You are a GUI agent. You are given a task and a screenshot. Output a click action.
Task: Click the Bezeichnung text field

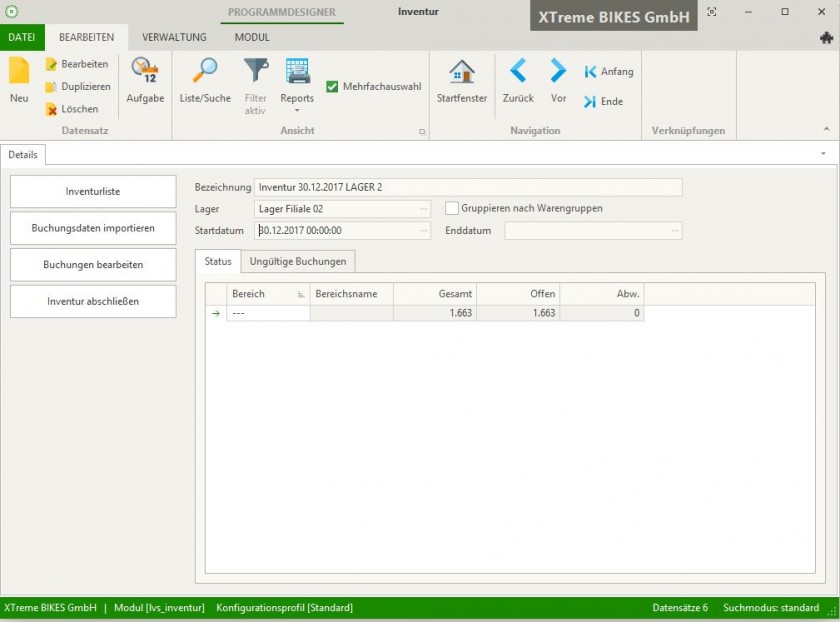[468, 188]
